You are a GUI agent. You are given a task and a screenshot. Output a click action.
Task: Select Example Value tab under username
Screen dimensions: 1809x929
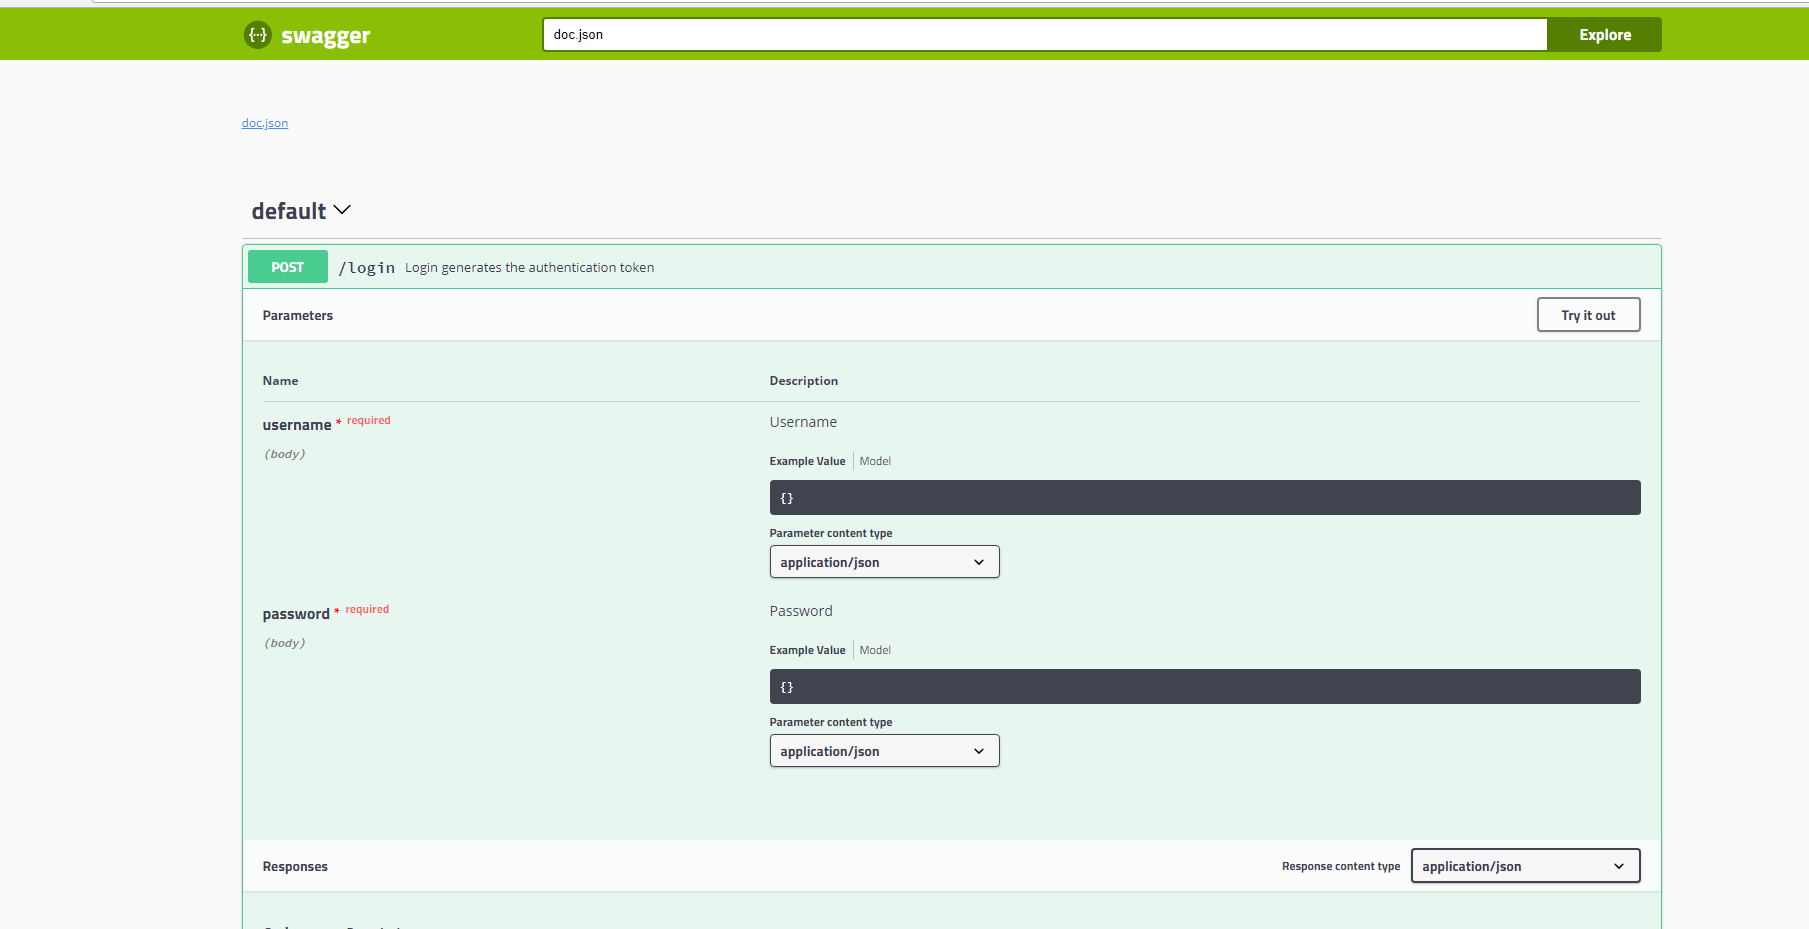tap(807, 461)
